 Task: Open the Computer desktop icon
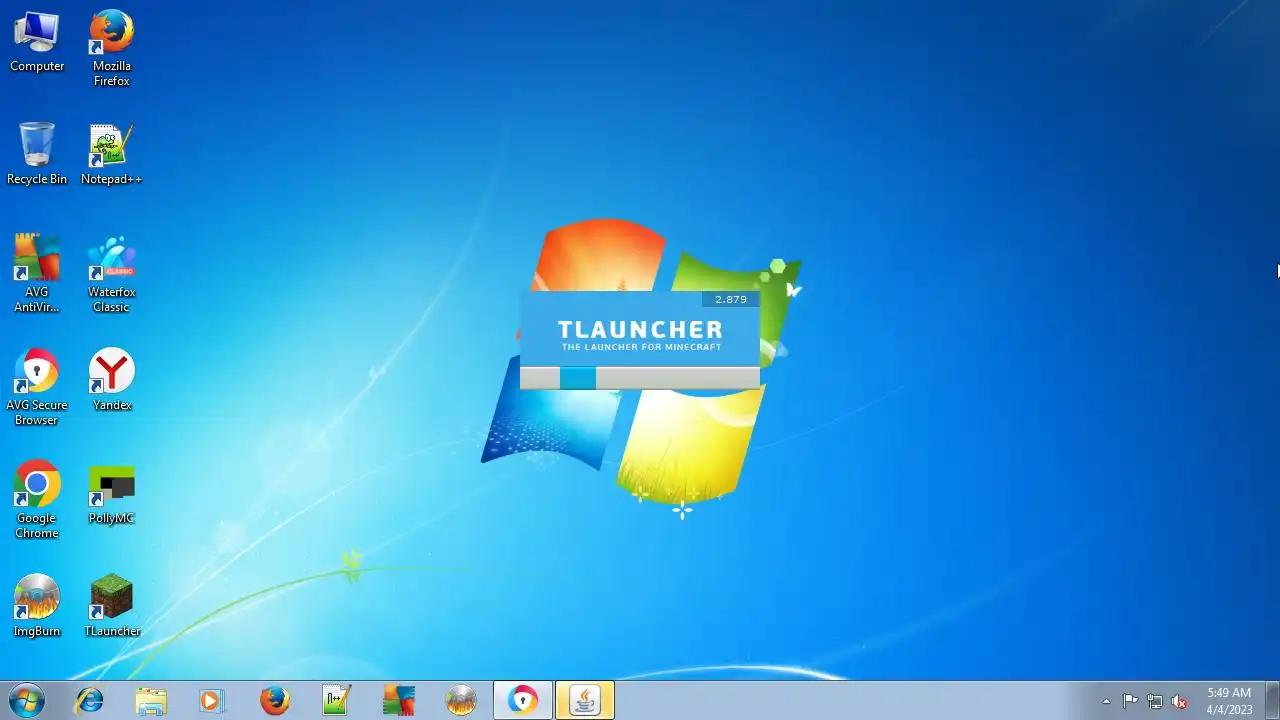coord(37,42)
